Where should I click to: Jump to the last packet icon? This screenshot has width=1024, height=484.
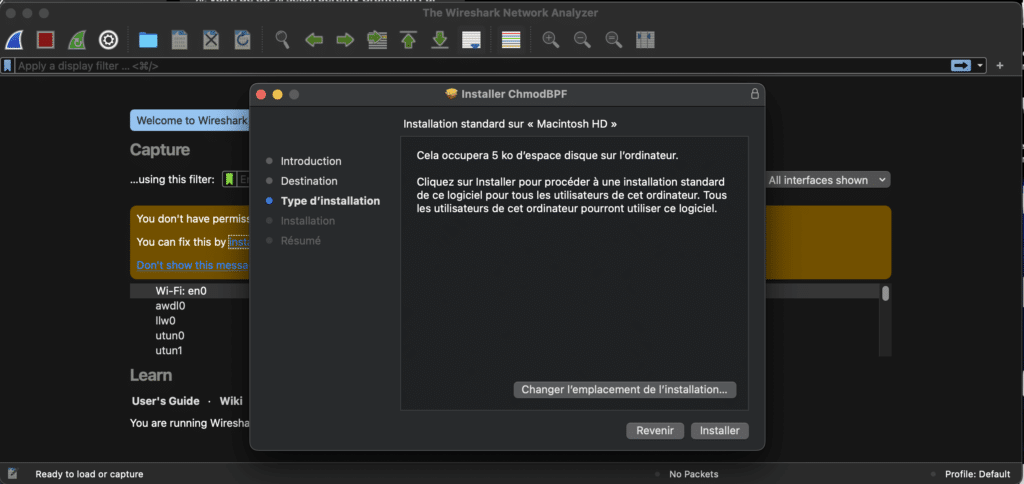(440, 40)
